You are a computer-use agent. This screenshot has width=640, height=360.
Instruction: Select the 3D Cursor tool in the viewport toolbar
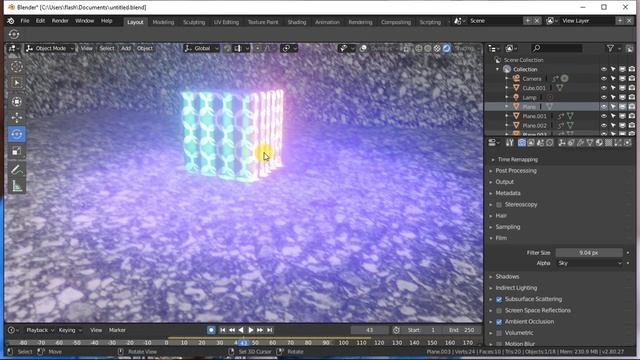tap(16, 67)
